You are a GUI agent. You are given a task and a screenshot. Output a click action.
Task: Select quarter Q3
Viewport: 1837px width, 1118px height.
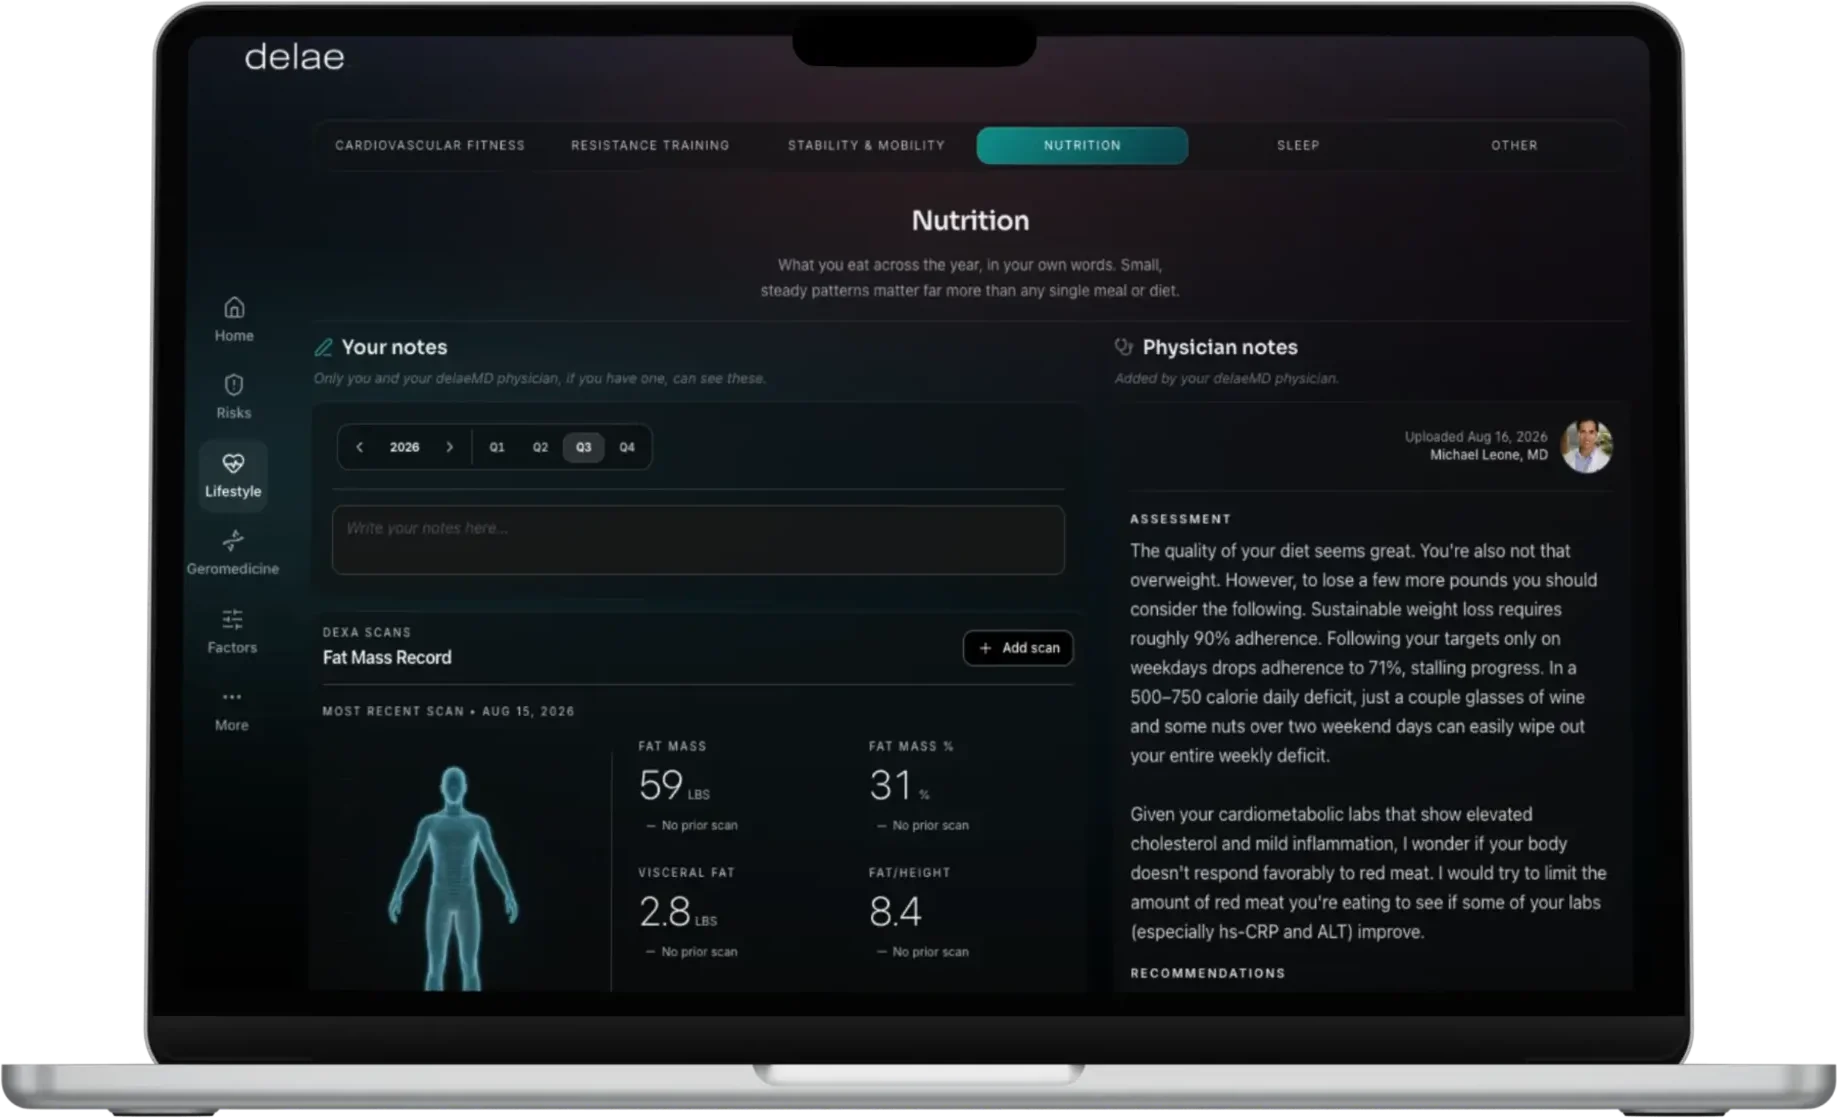[583, 447]
